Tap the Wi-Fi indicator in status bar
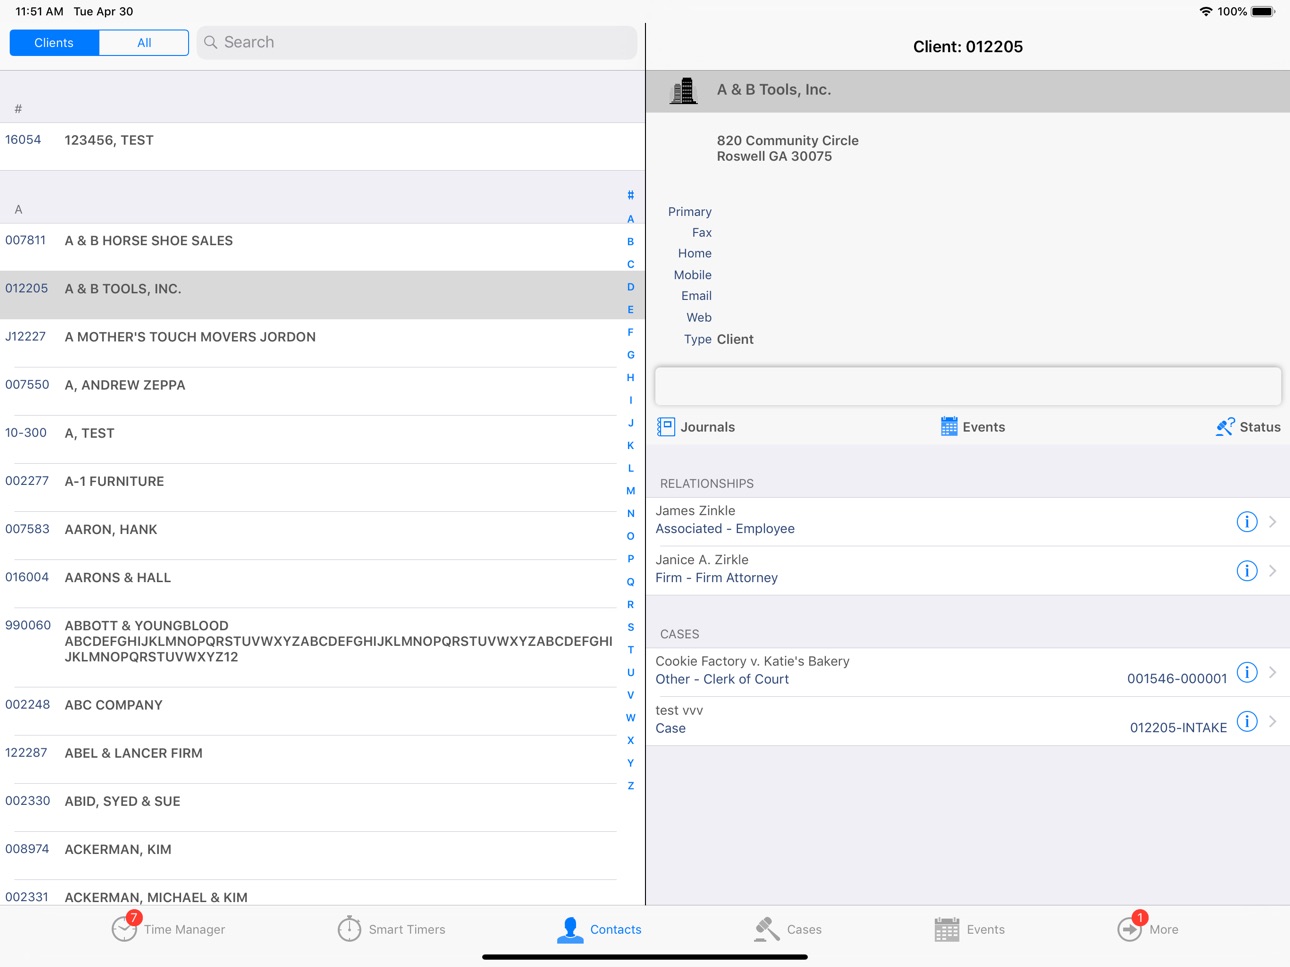 pyautogui.click(x=1206, y=12)
